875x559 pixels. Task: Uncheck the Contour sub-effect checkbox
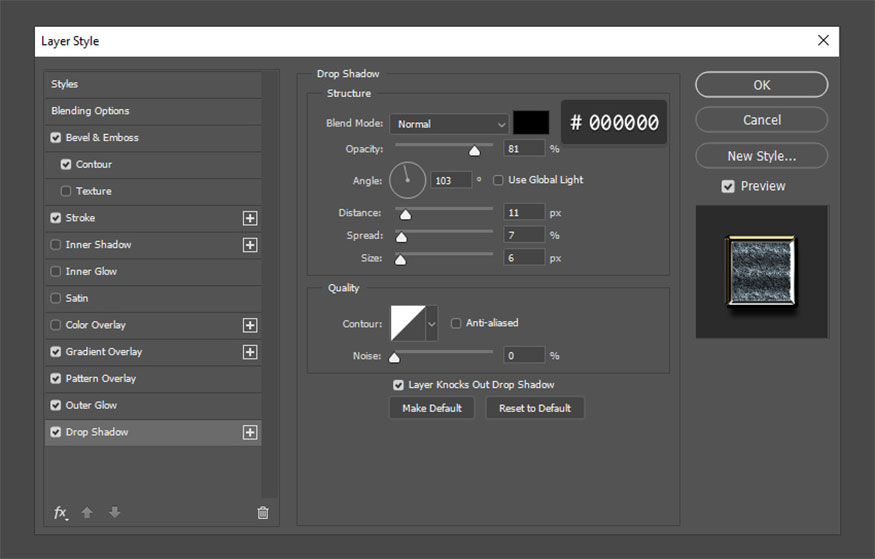point(66,164)
